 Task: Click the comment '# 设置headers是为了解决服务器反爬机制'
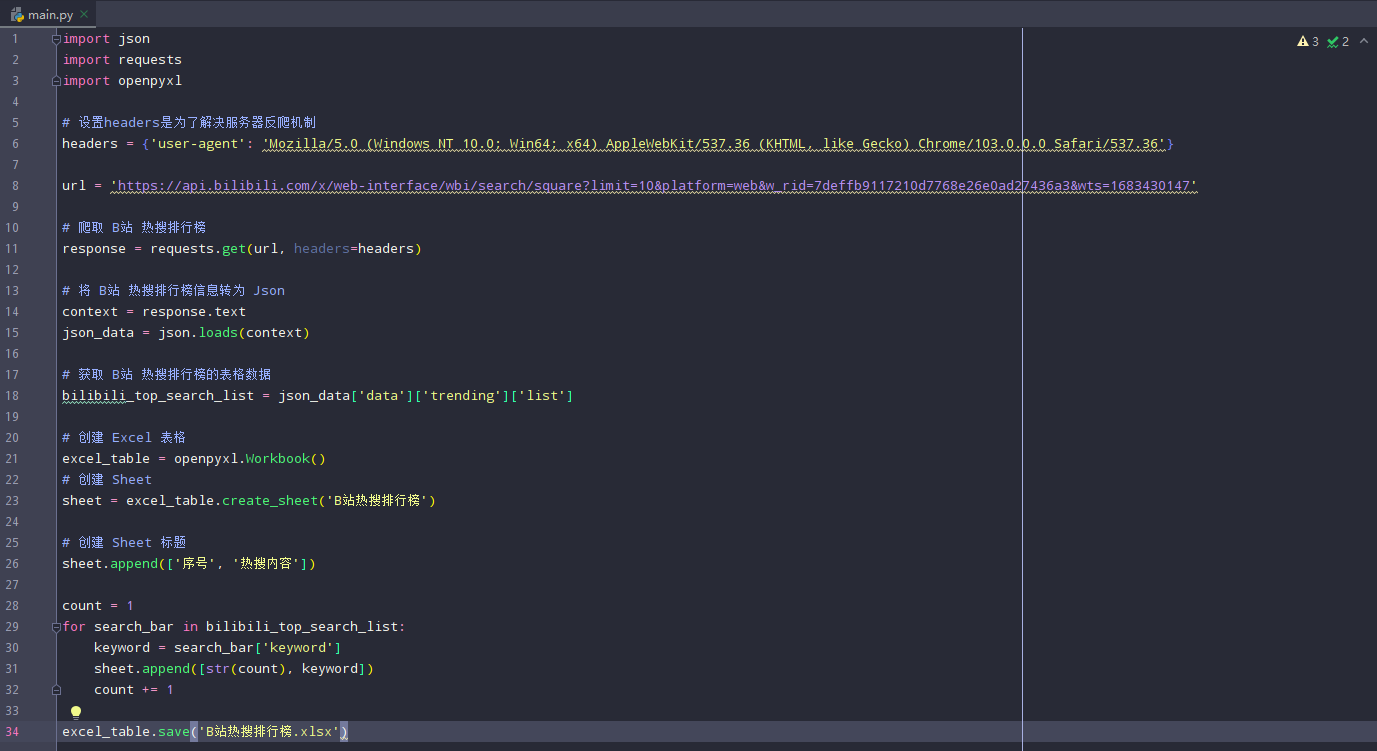point(189,123)
